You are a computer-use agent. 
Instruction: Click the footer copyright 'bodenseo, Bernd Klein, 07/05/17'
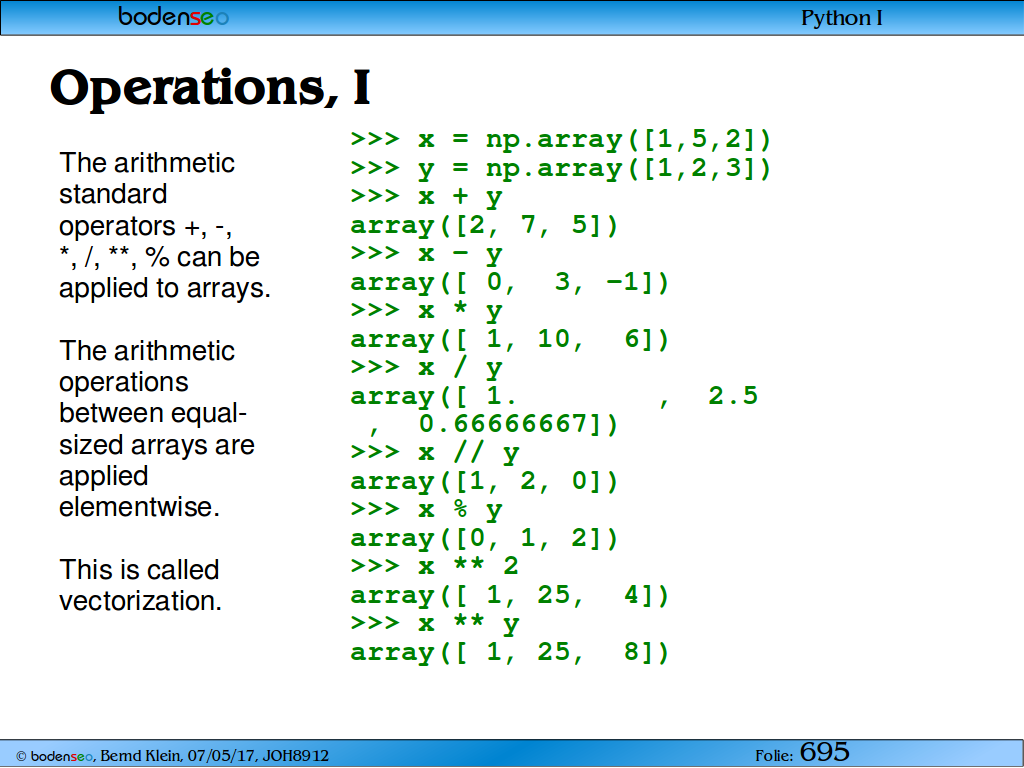pyautogui.click(x=144, y=756)
